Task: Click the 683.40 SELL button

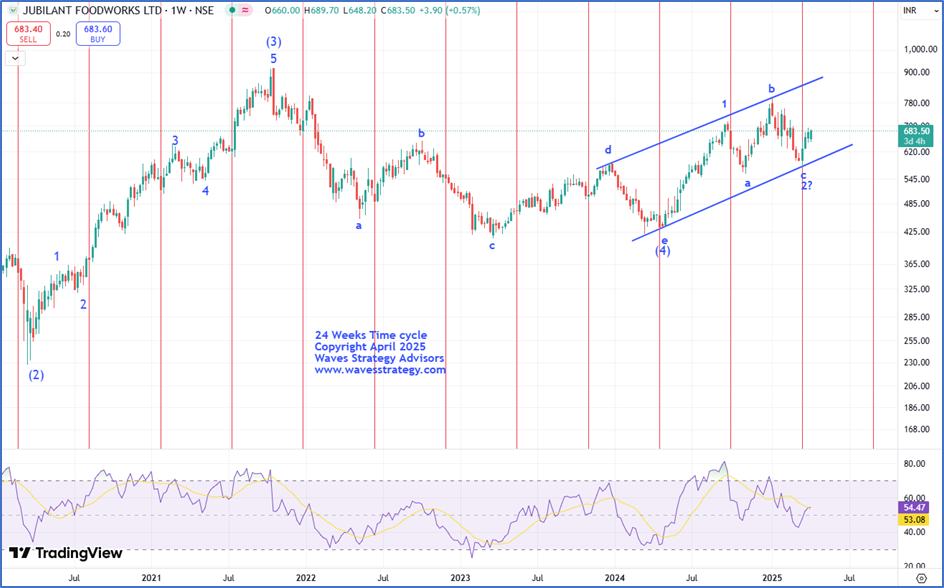Action: (28, 34)
